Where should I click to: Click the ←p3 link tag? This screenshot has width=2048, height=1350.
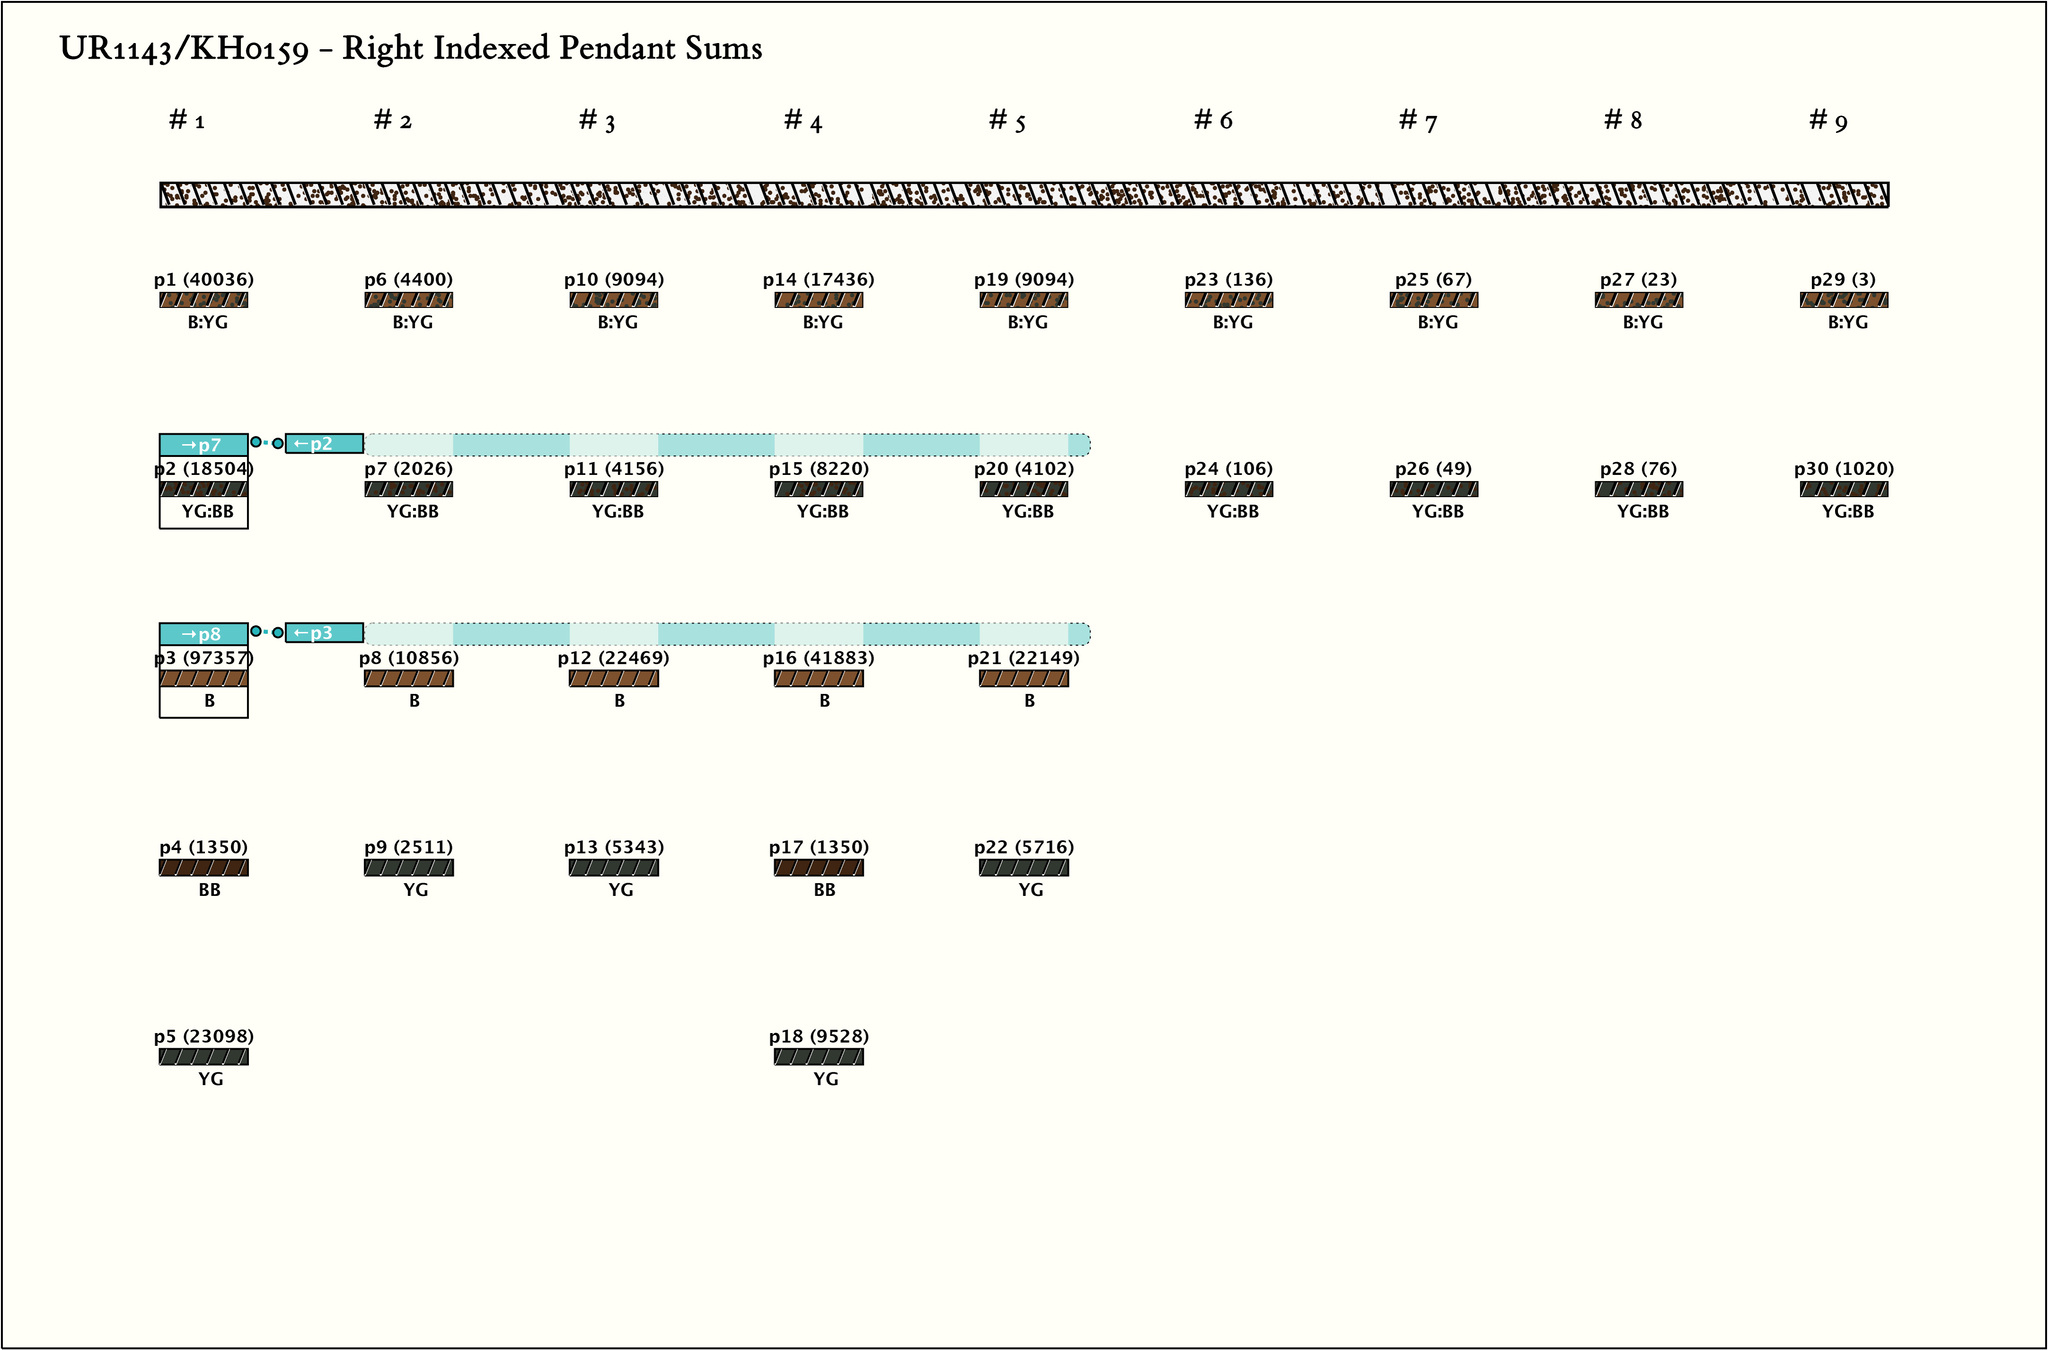[324, 633]
